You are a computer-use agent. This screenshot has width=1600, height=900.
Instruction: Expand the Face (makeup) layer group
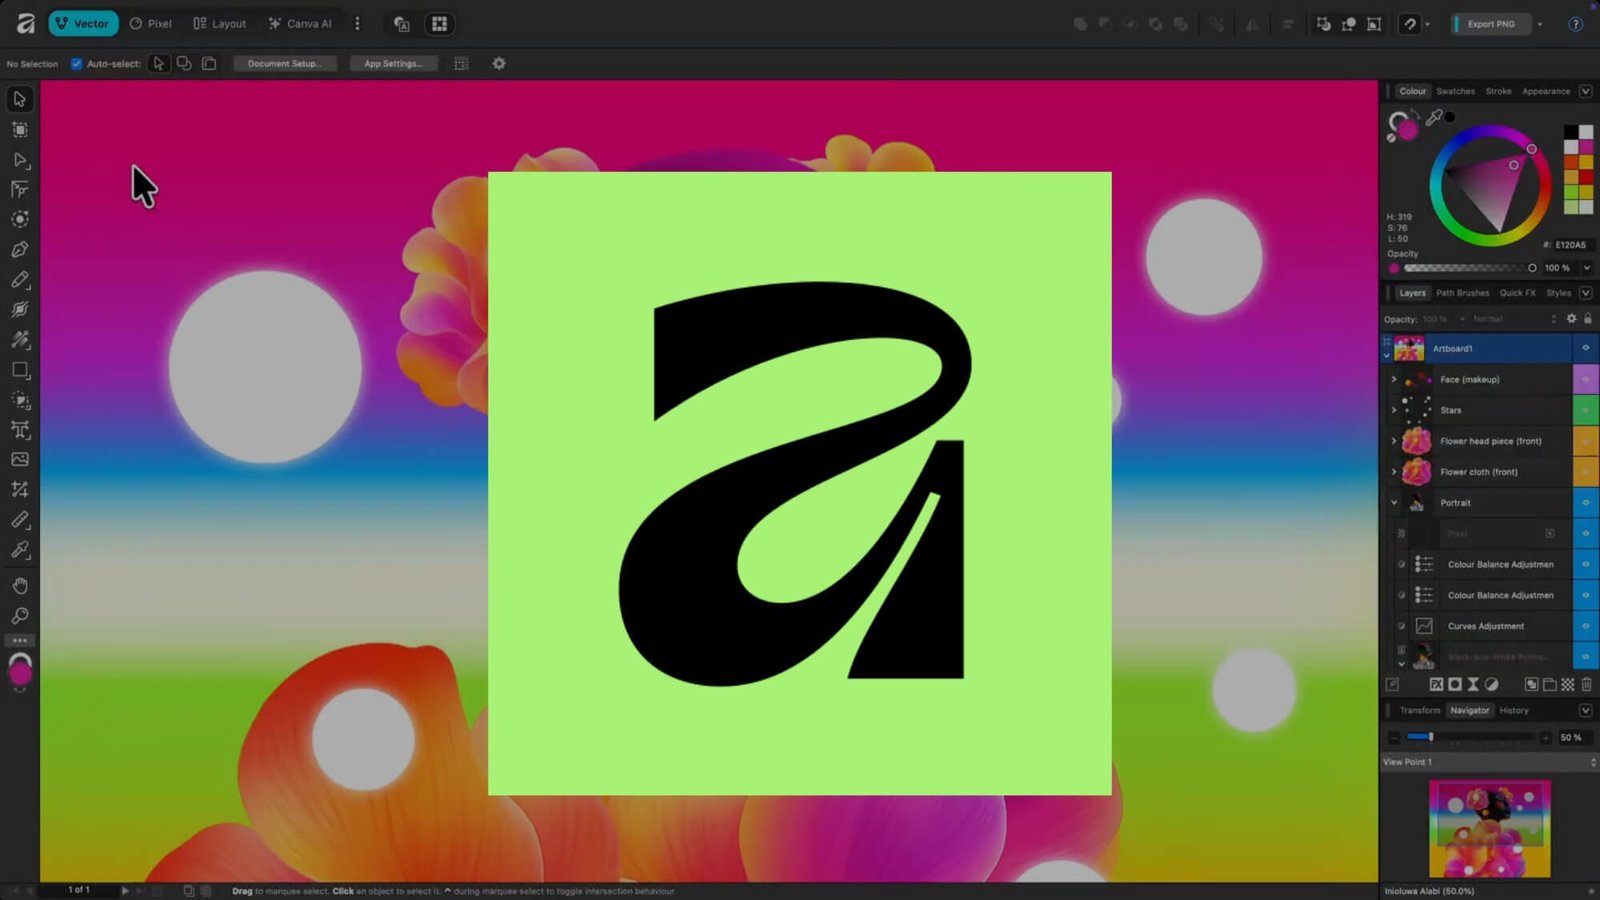(x=1394, y=380)
